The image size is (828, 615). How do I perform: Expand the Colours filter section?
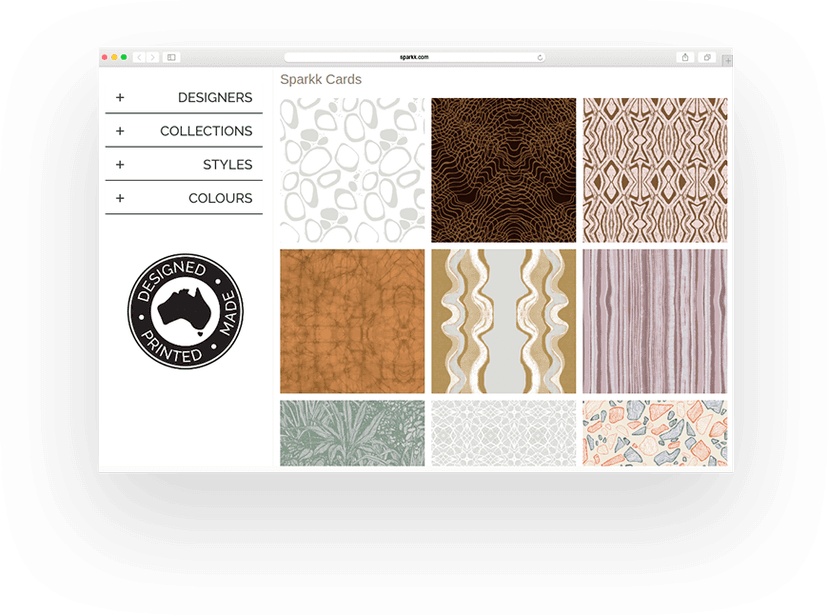[184, 198]
